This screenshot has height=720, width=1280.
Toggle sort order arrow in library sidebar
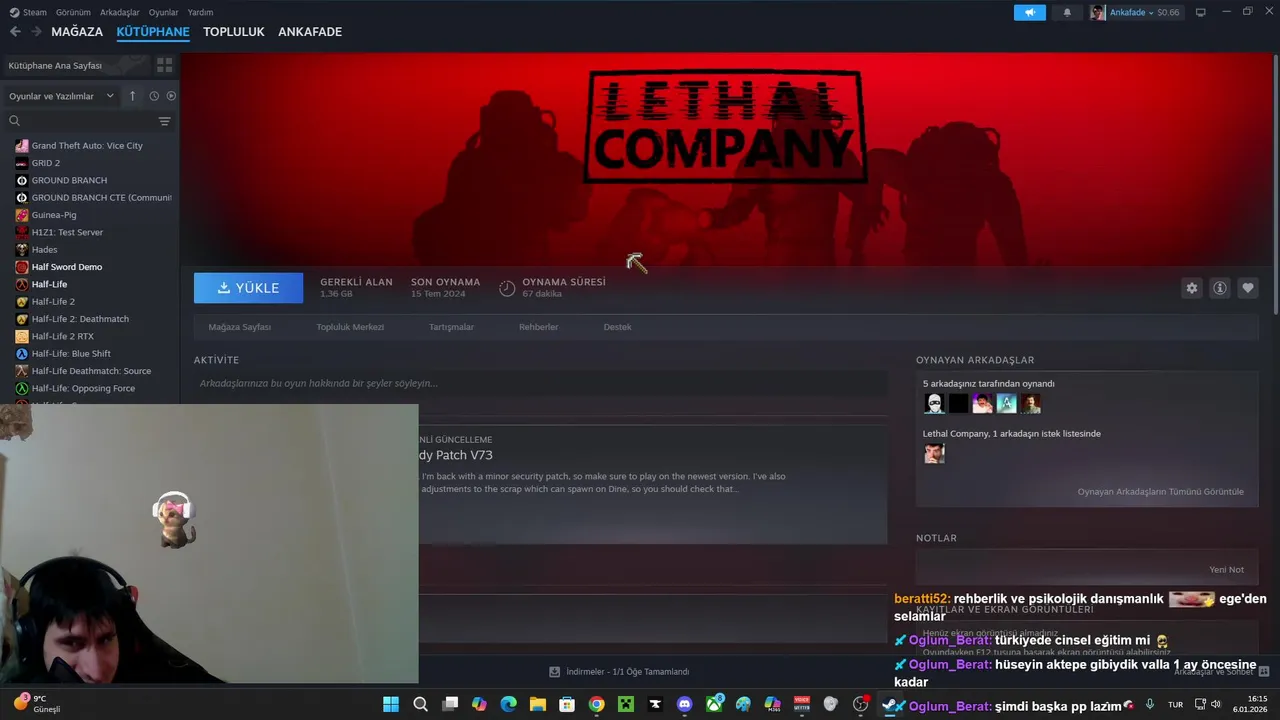[132, 96]
